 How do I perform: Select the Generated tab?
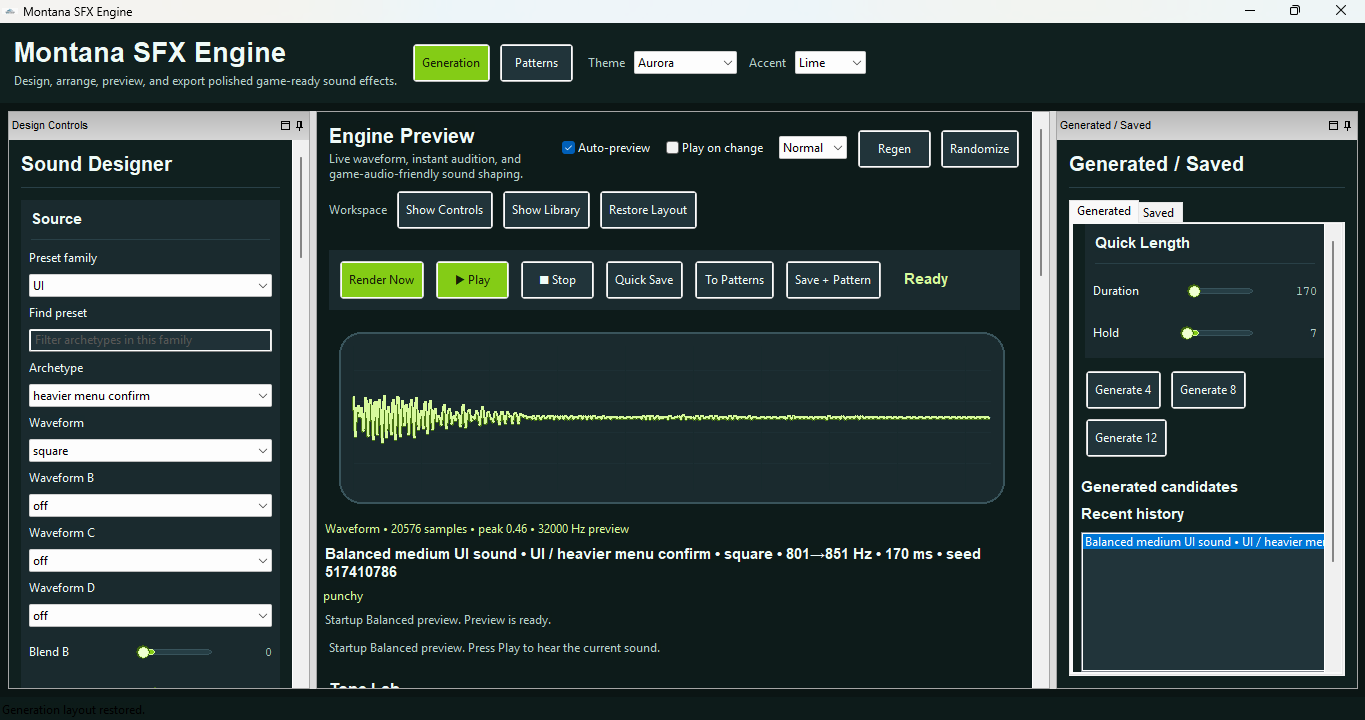click(1104, 211)
